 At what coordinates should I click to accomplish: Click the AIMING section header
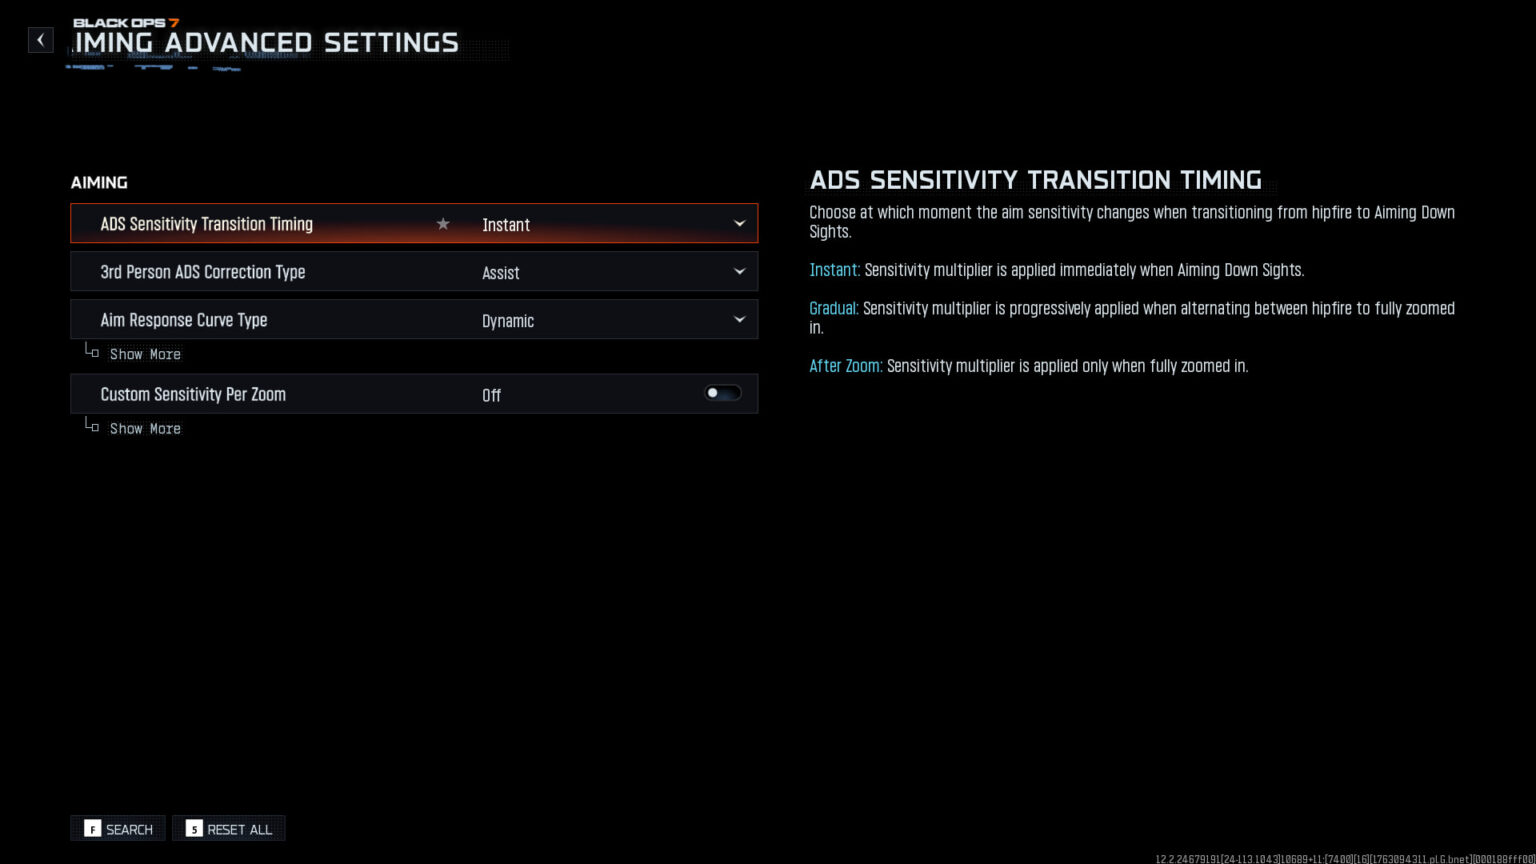pos(99,182)
